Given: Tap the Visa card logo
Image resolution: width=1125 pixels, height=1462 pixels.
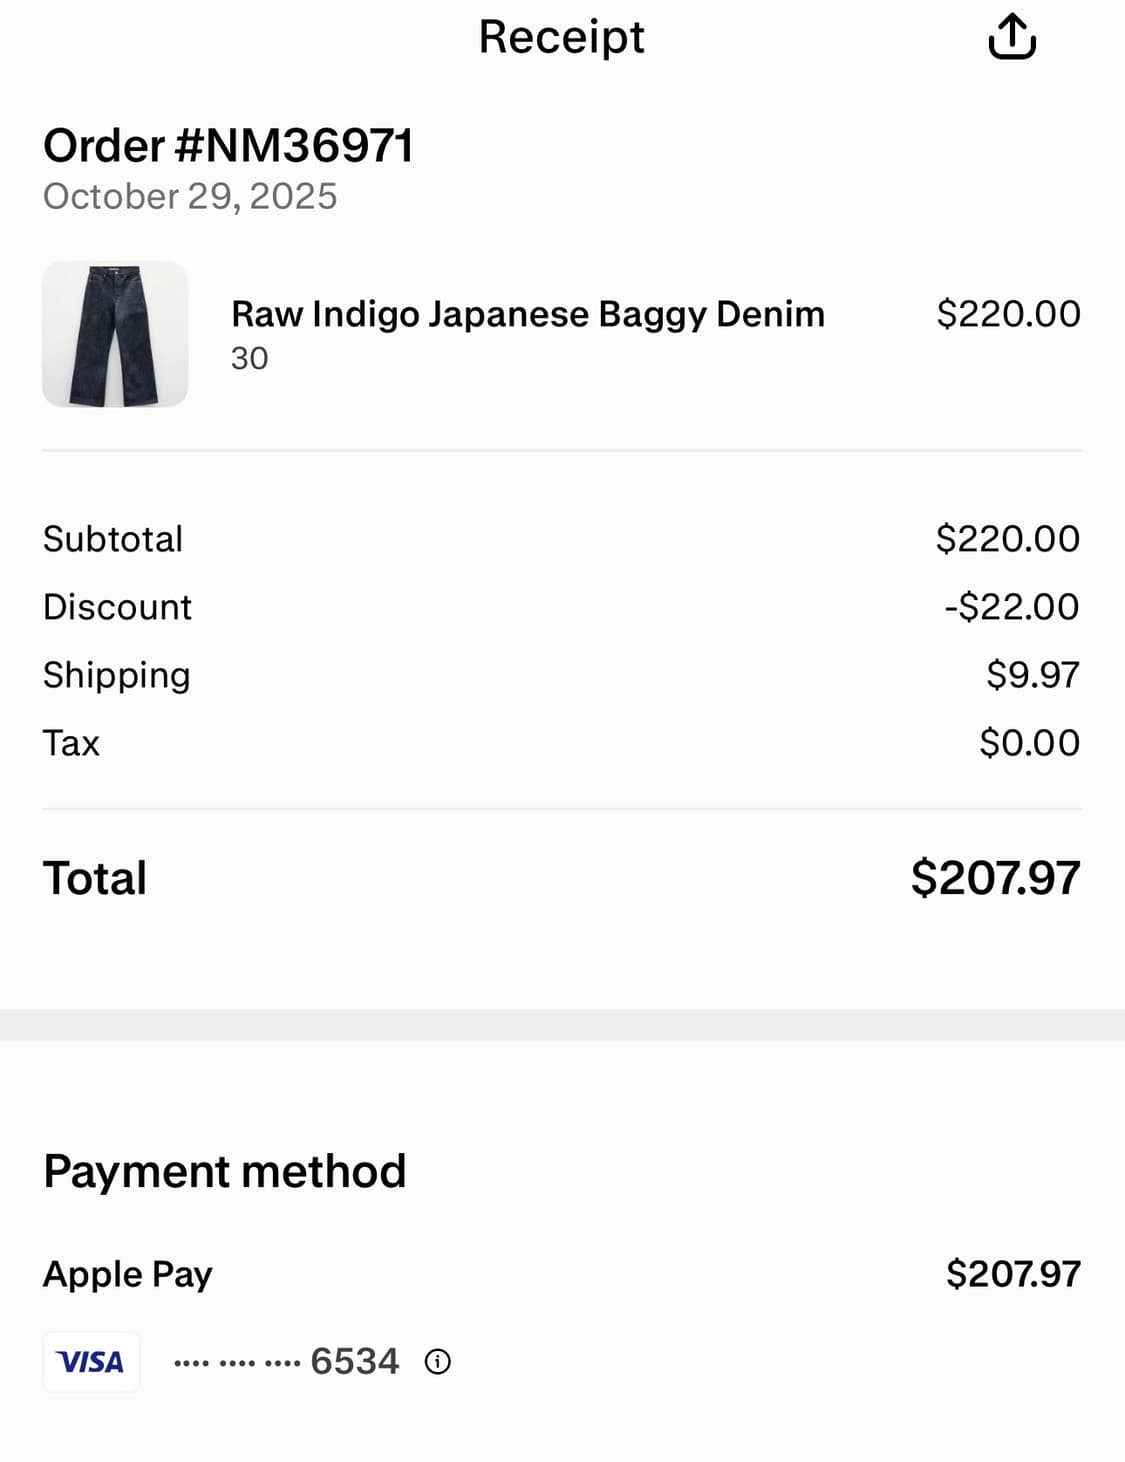Looking at the screenshot, I should coord(91,1361).
